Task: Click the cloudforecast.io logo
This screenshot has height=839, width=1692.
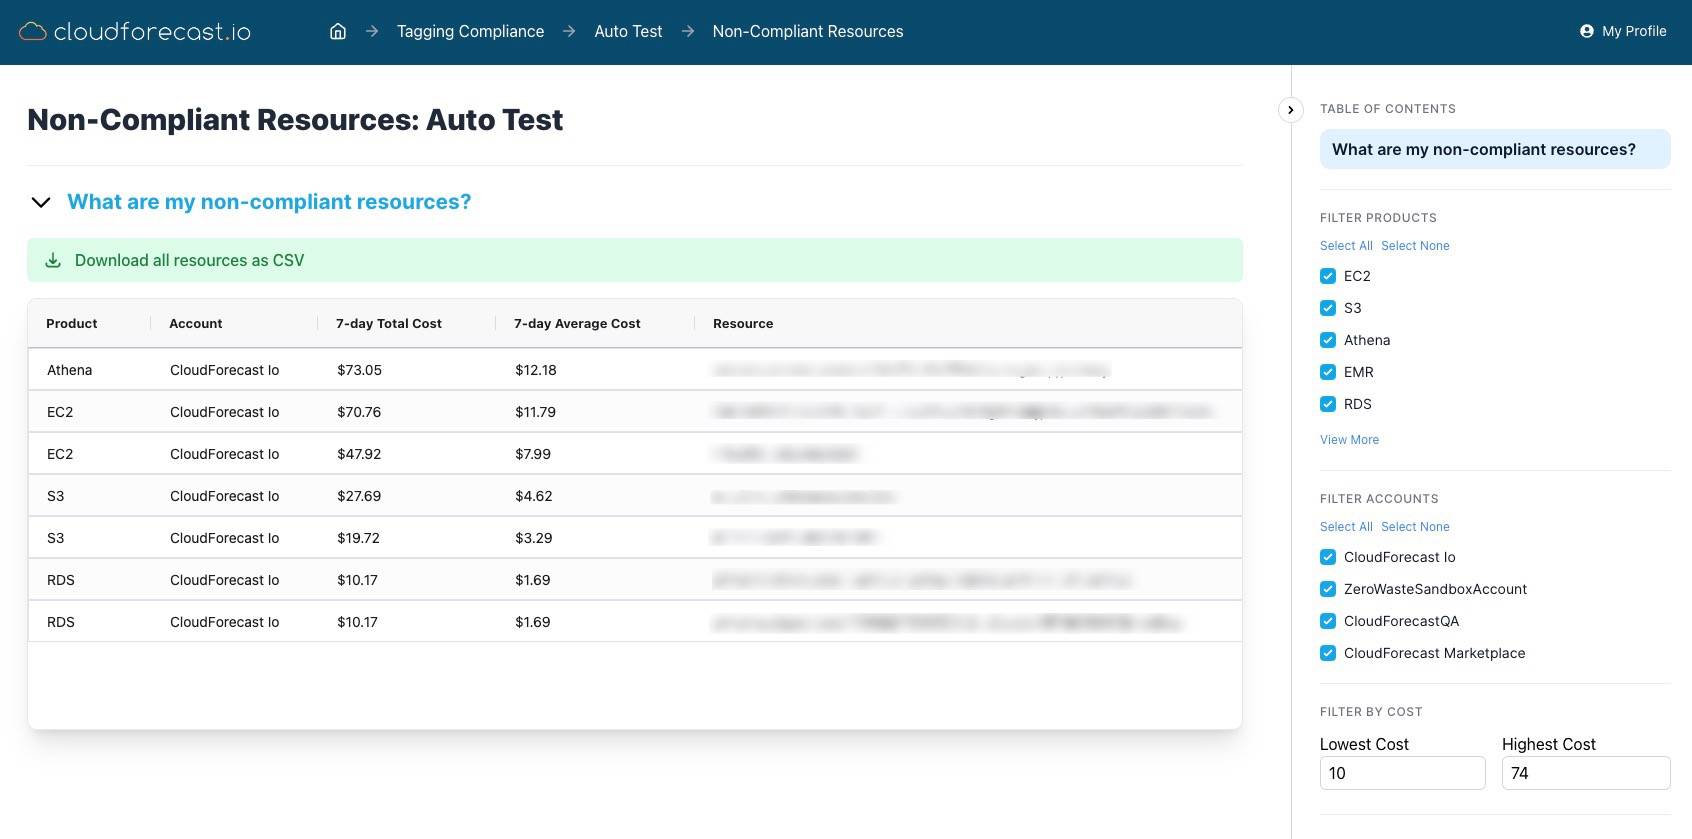Action: (x=135, y=32)
